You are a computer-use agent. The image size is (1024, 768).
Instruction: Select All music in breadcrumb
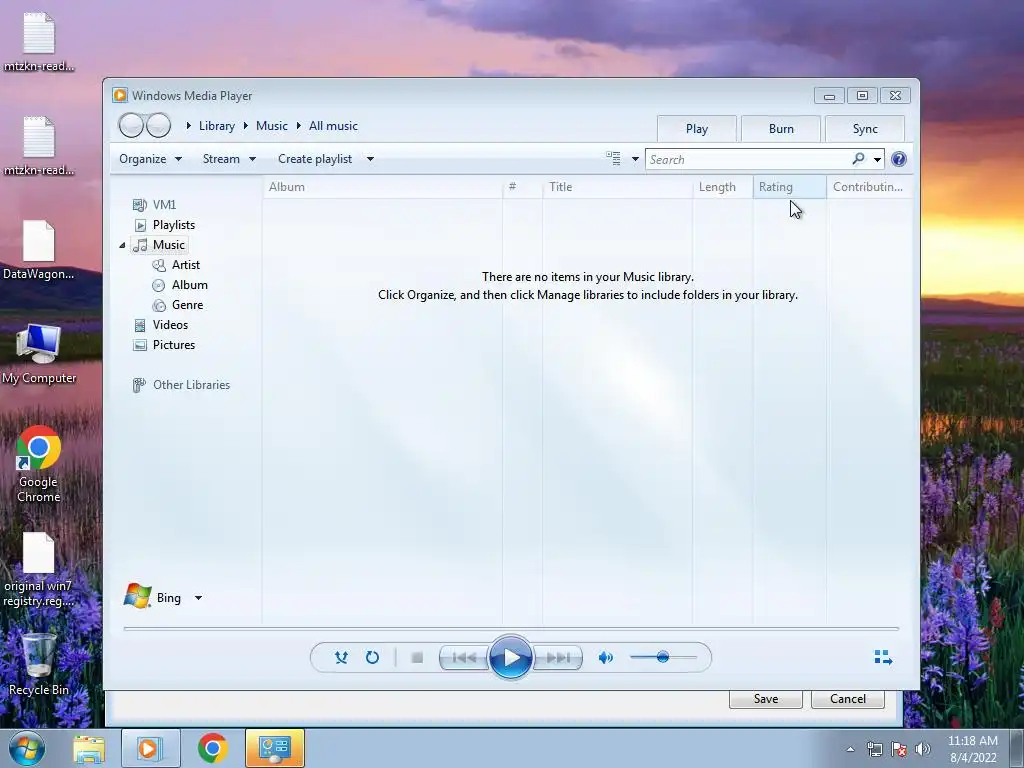coord(333,126)
